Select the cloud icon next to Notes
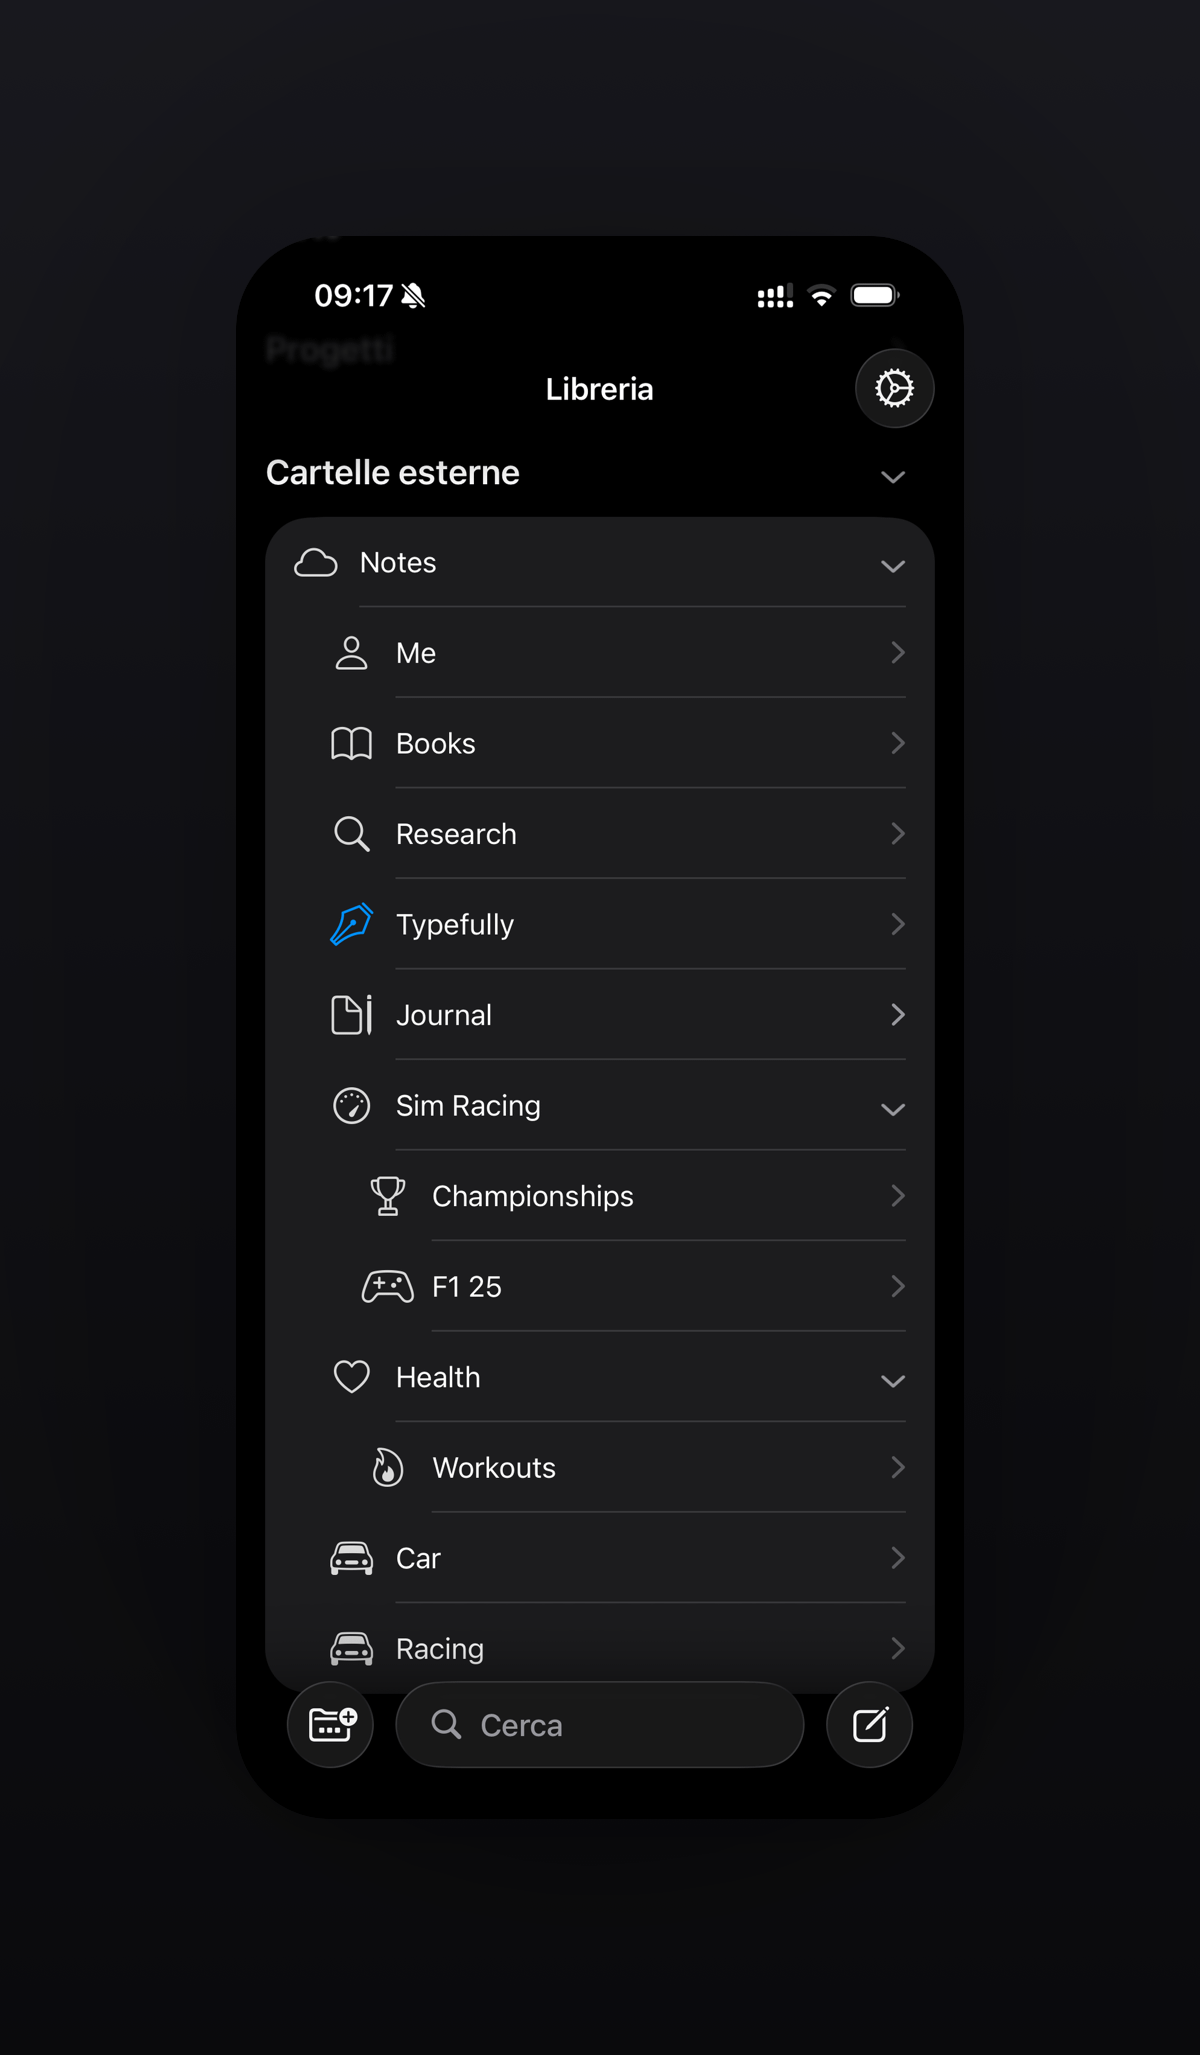1200x2055 pixels. tap(315, 563)
